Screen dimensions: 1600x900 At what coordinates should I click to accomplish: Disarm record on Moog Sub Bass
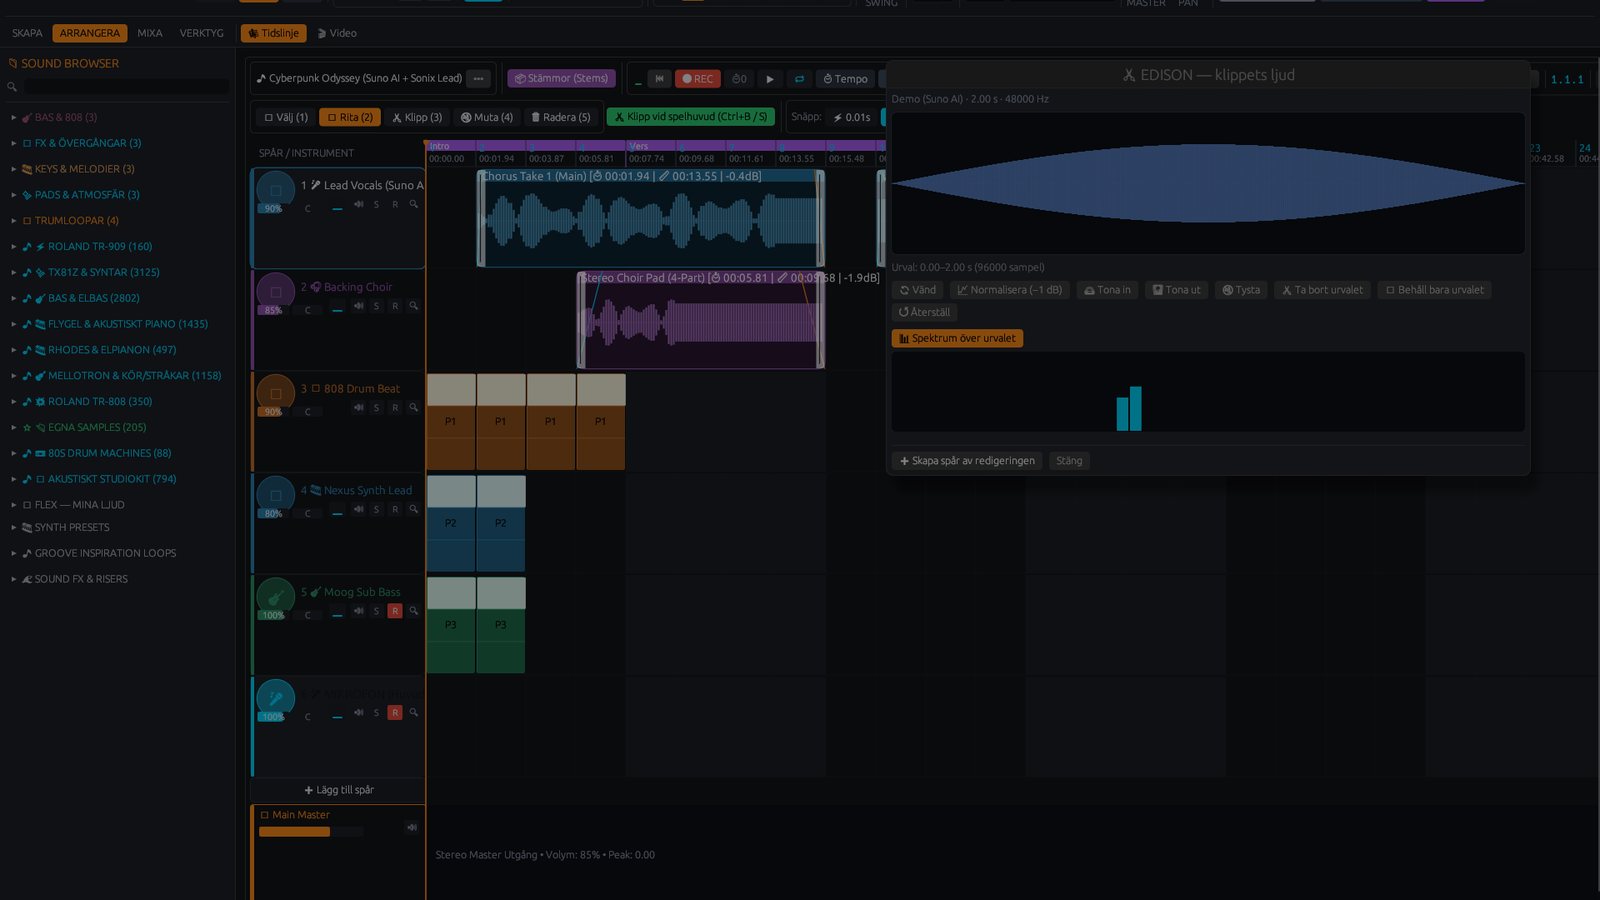pos(395,611)
